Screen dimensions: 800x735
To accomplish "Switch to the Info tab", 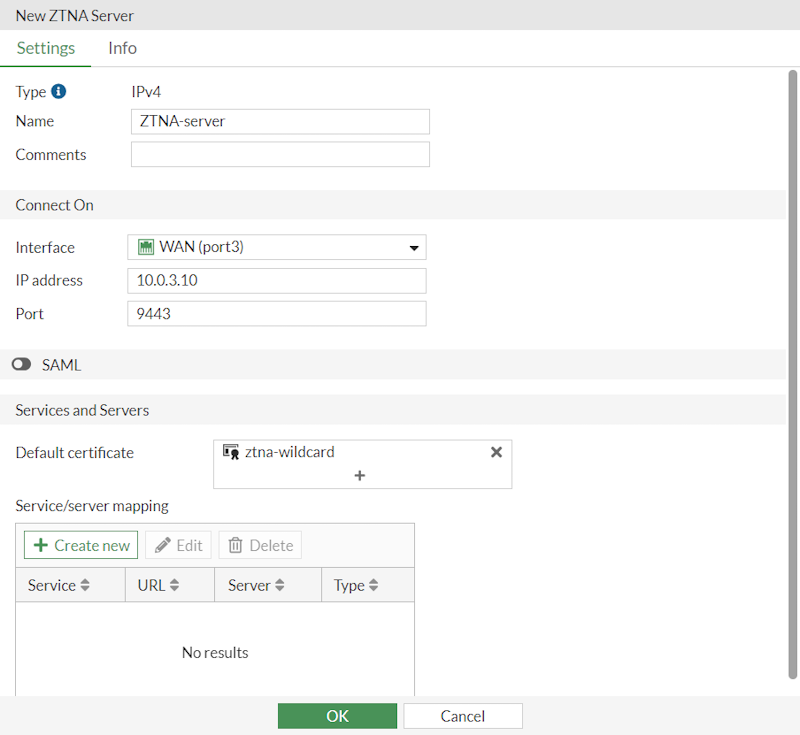I will point(122,48).
